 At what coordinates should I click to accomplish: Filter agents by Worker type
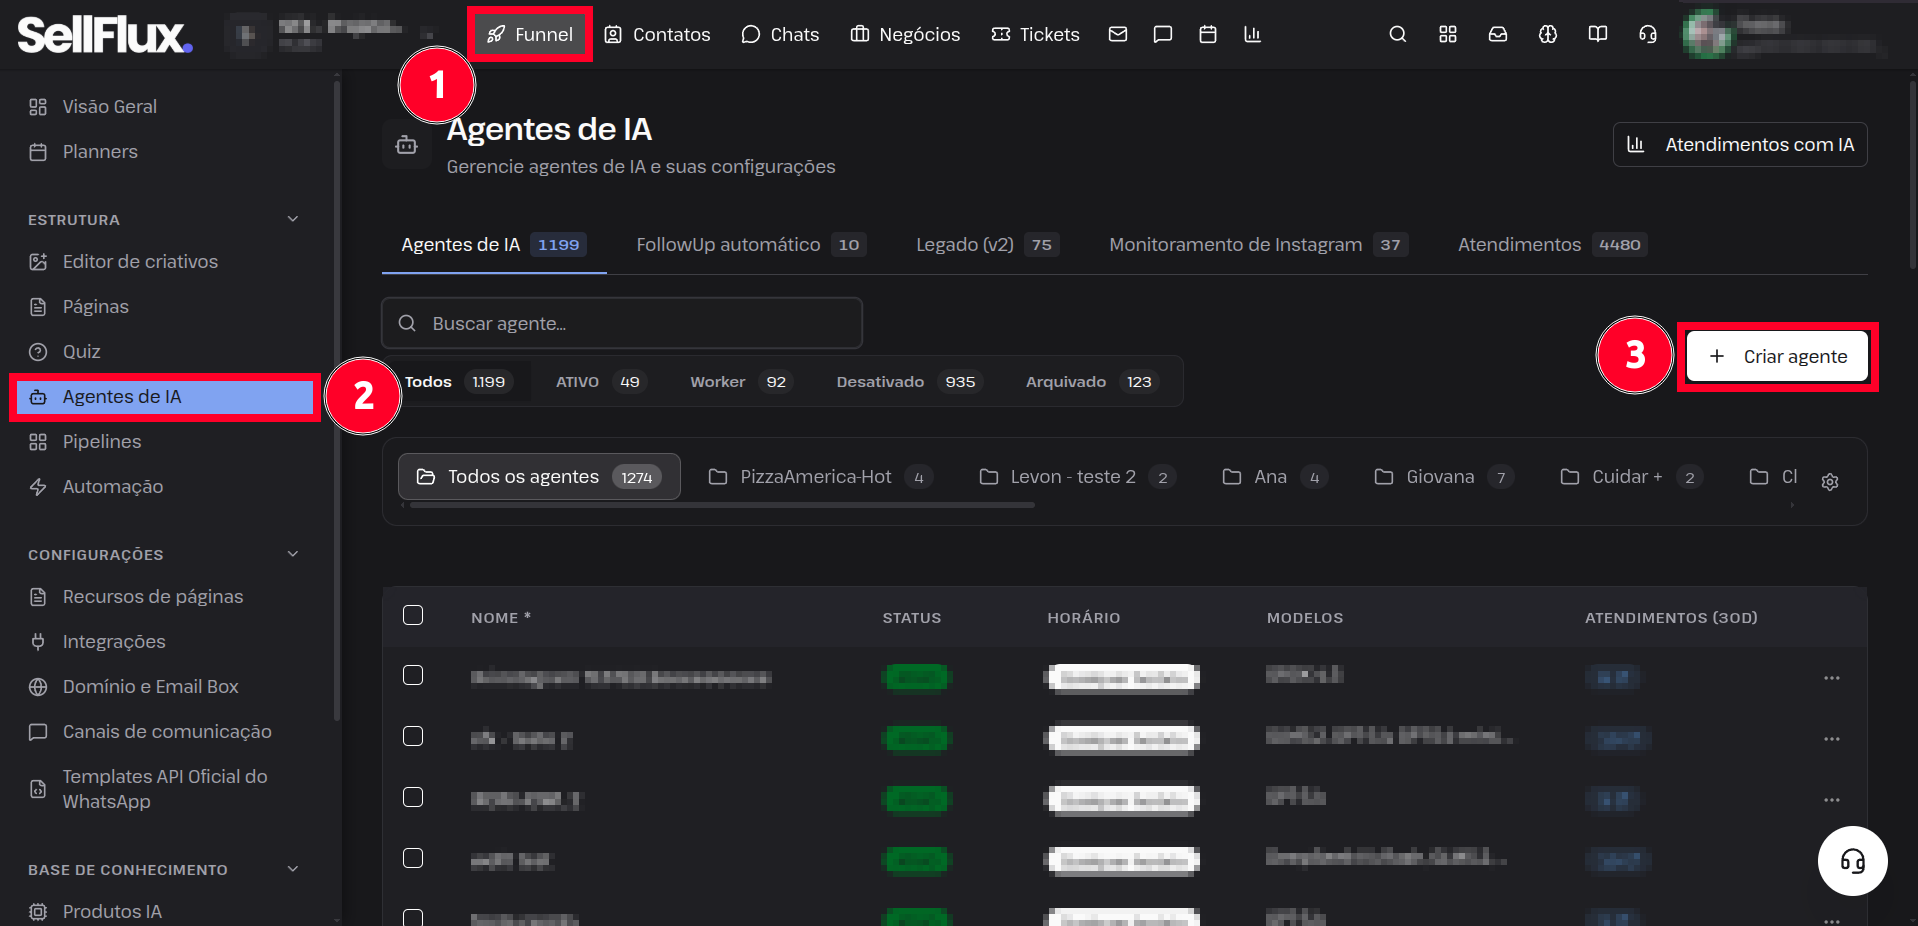(x=740, y=382)
